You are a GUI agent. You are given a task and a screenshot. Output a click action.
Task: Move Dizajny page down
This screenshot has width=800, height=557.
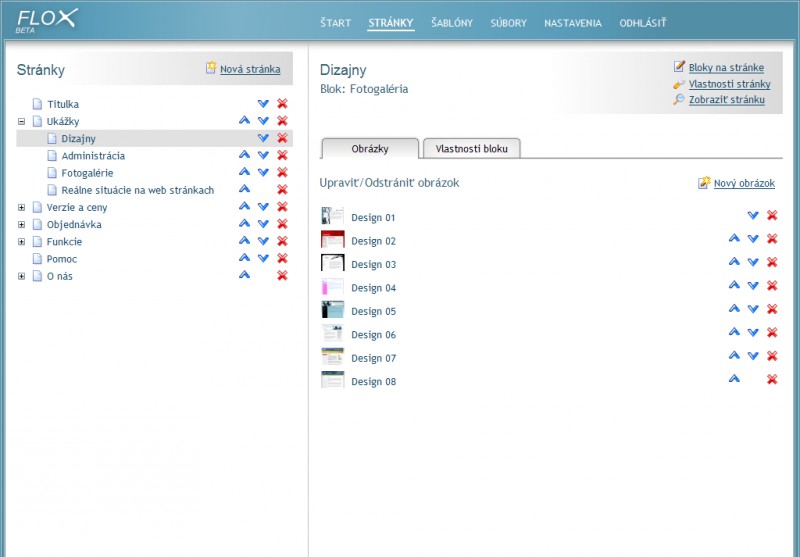click(263, 138)
